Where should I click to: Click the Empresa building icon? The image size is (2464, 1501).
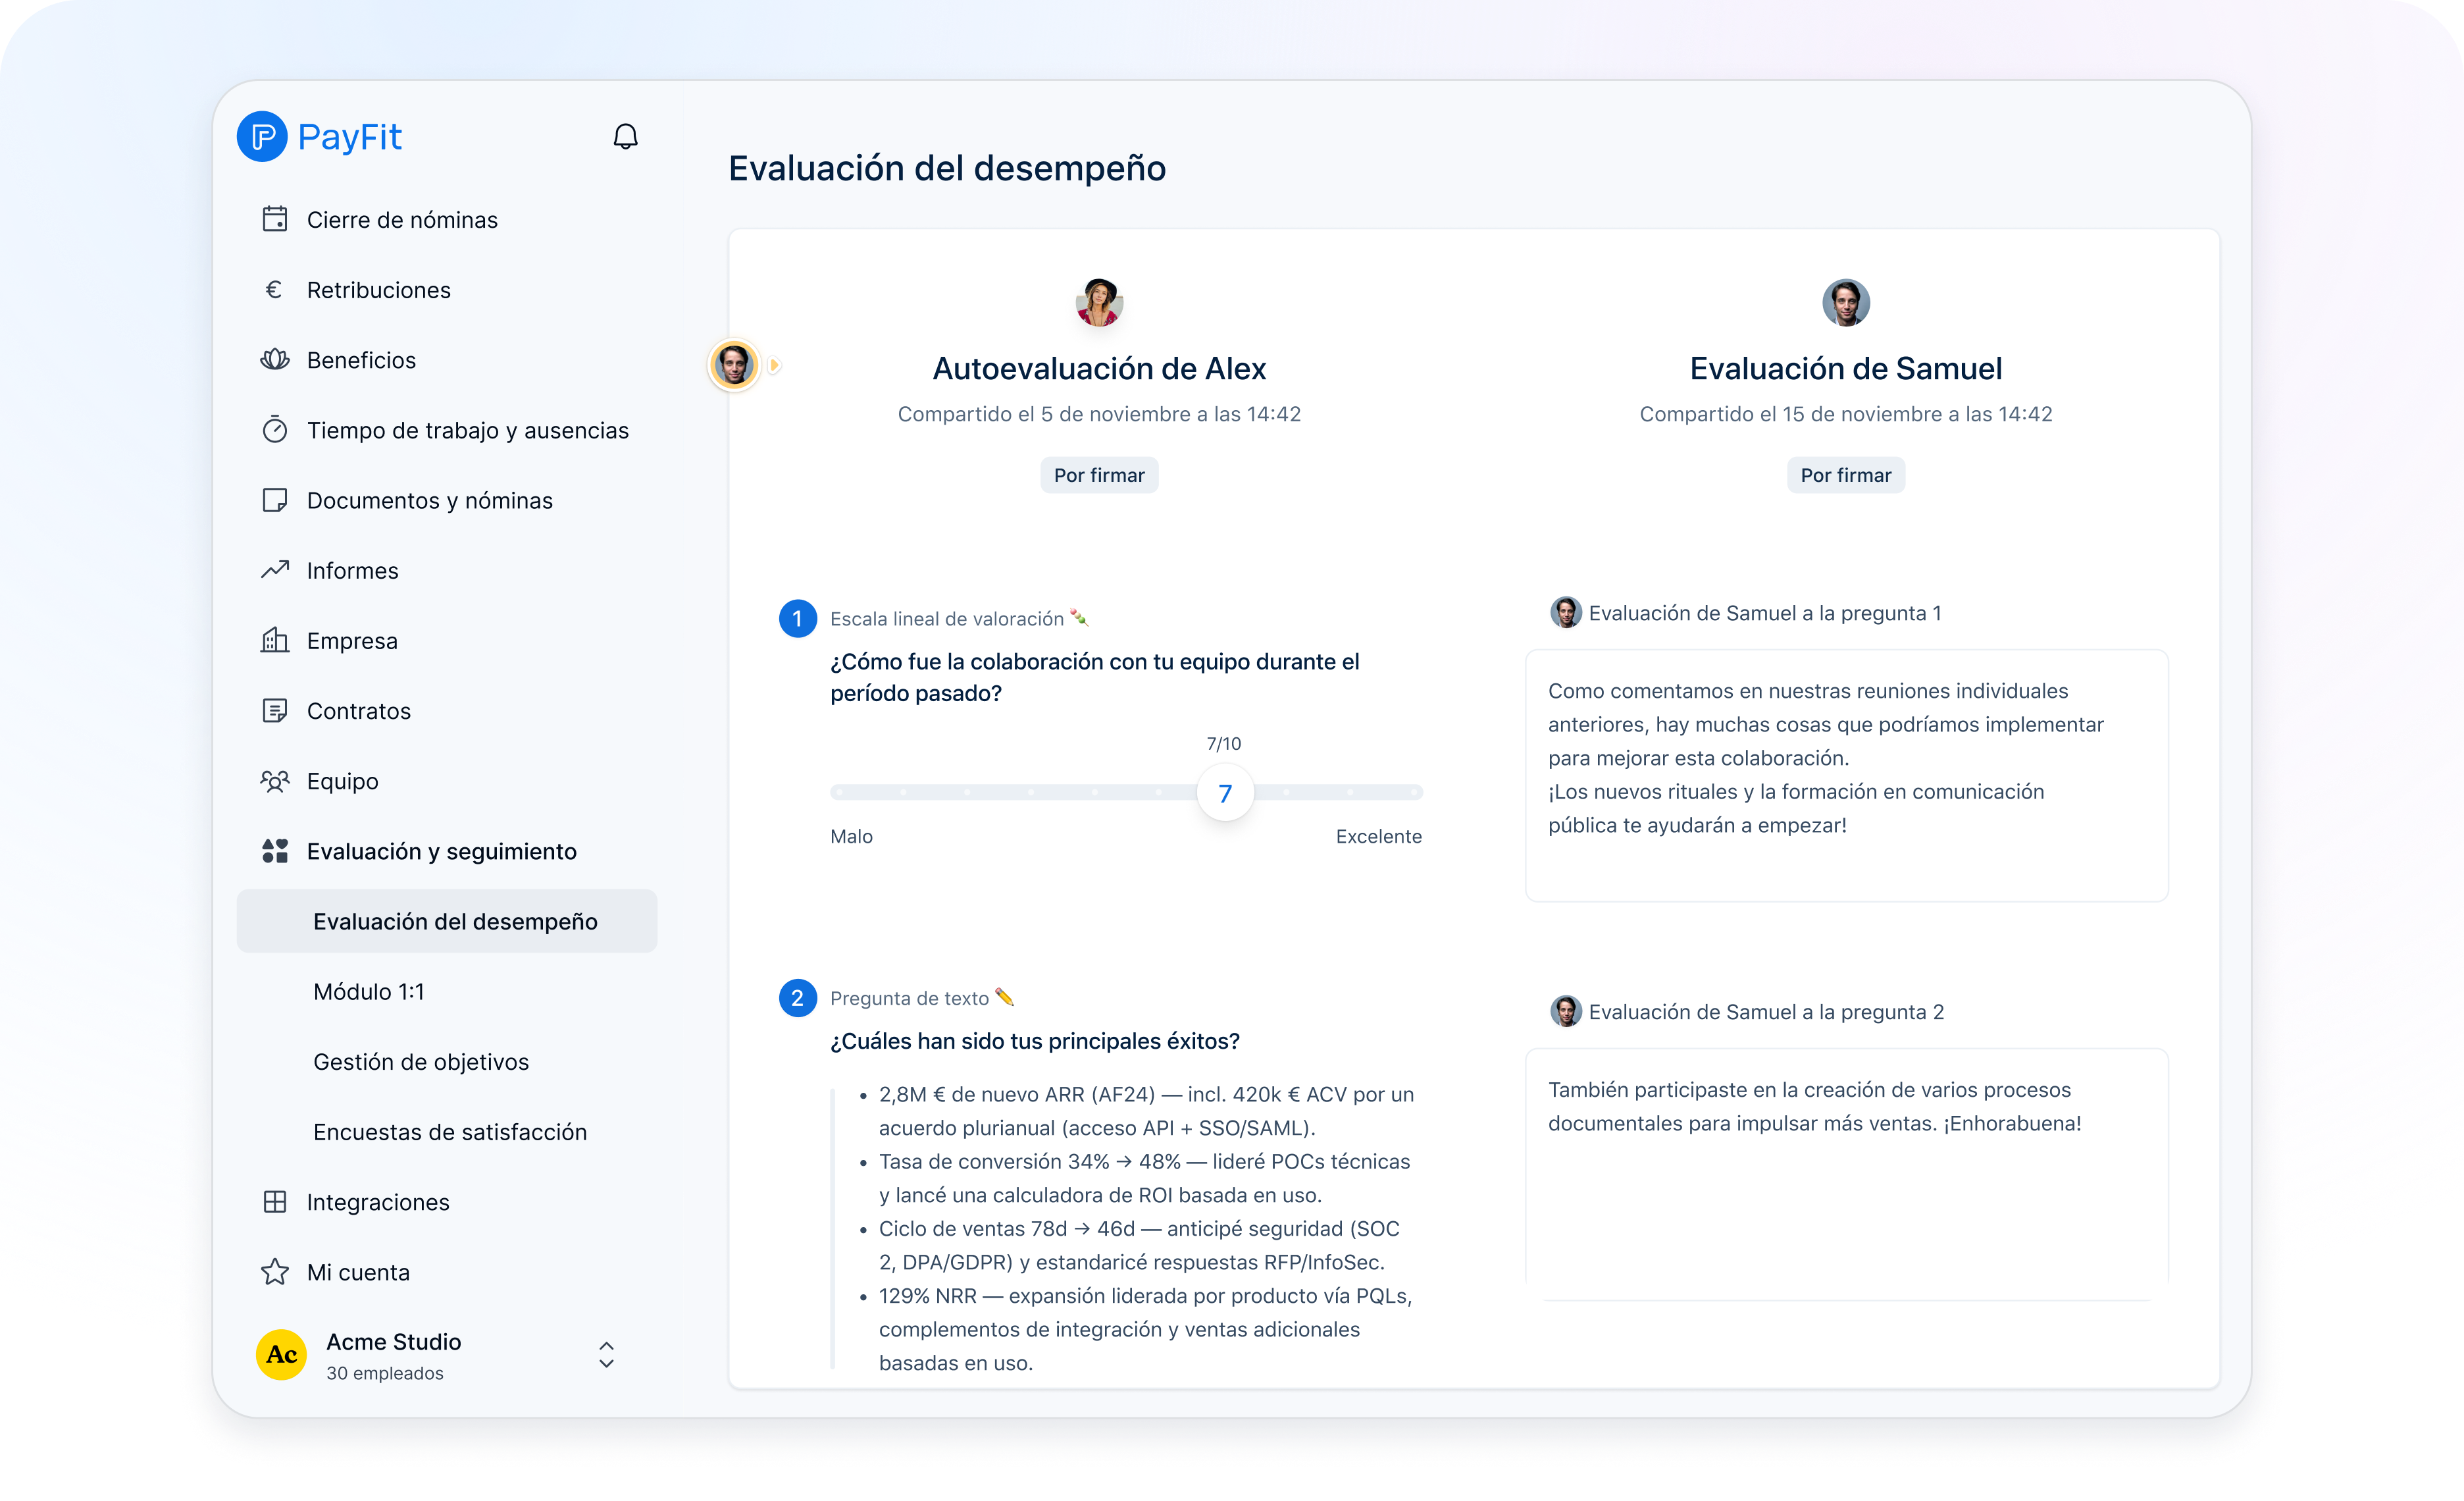point(274,640)
